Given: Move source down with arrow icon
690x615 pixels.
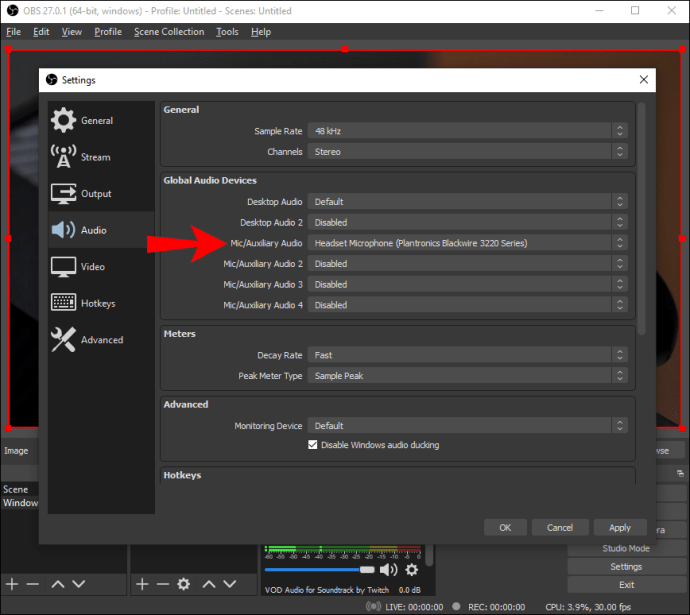Looking at the screenshot, I should coord(230,584).
